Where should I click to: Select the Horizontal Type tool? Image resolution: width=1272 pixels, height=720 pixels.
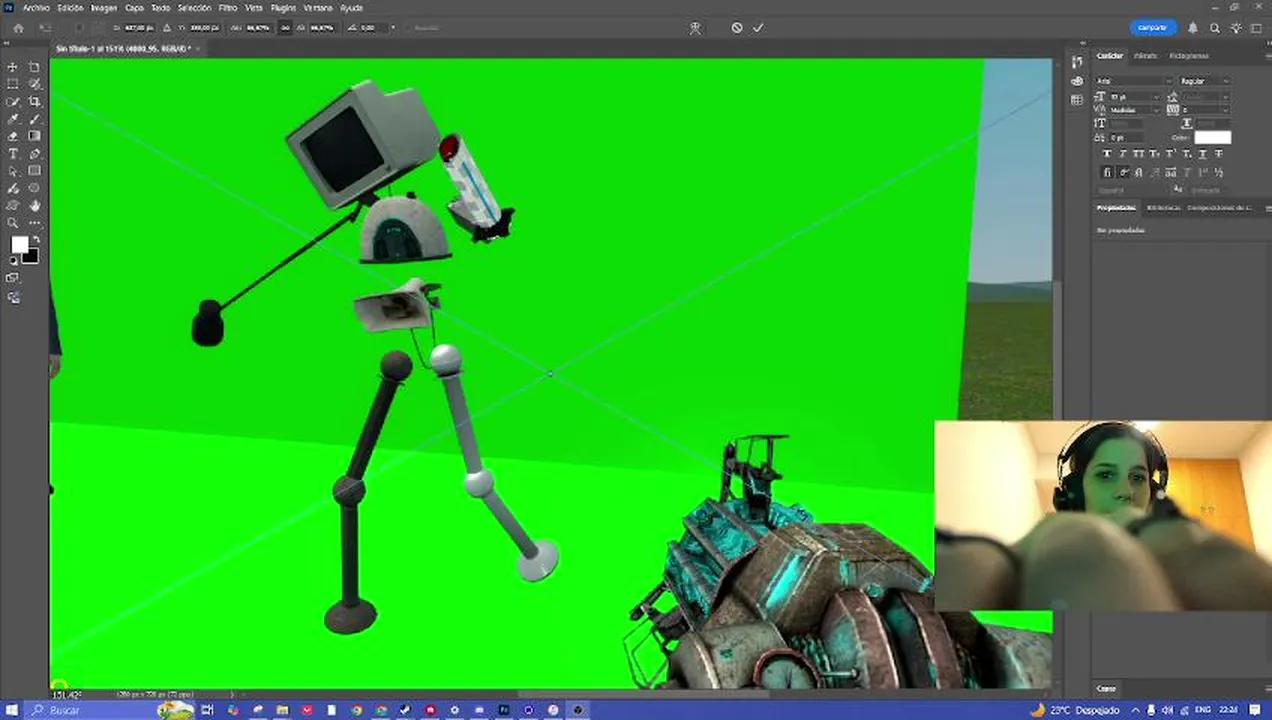point(13,154)
